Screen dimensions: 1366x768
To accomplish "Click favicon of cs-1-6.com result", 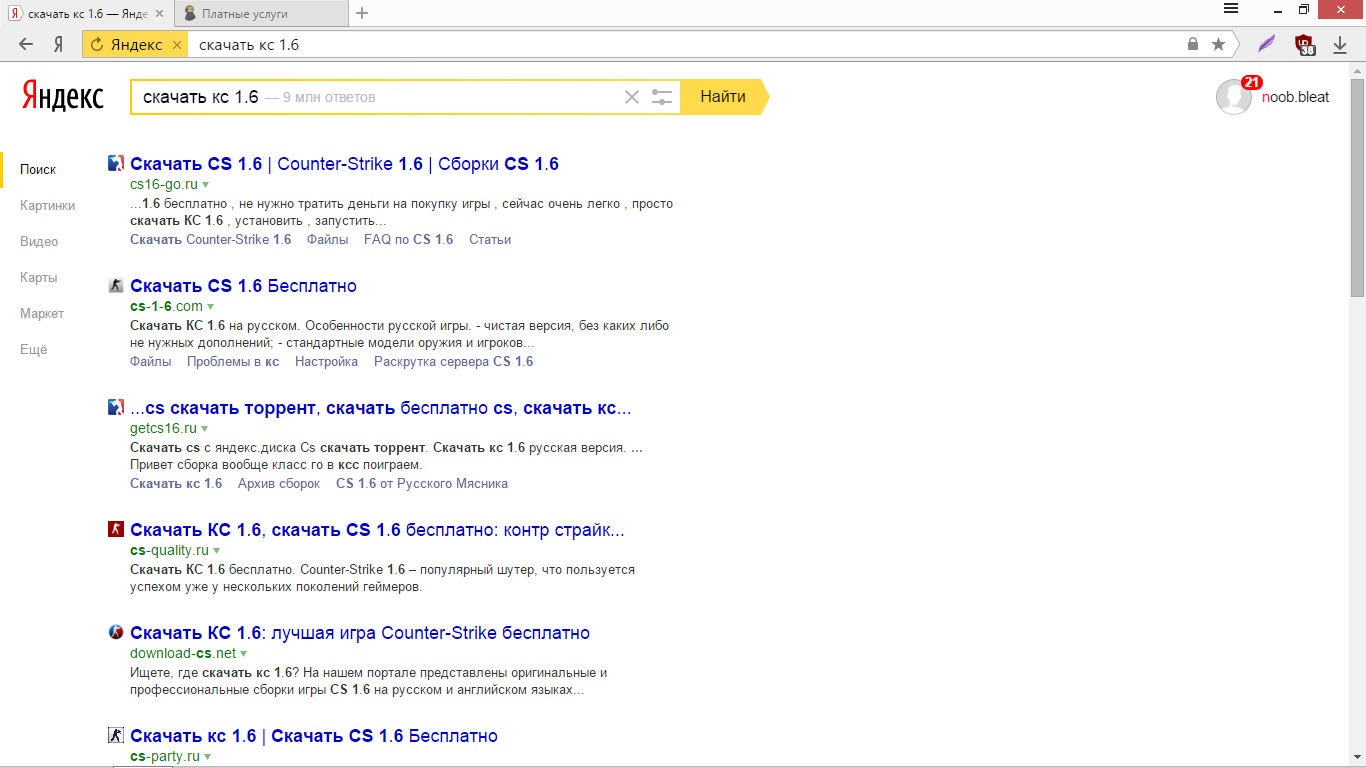I will [116, 285].
